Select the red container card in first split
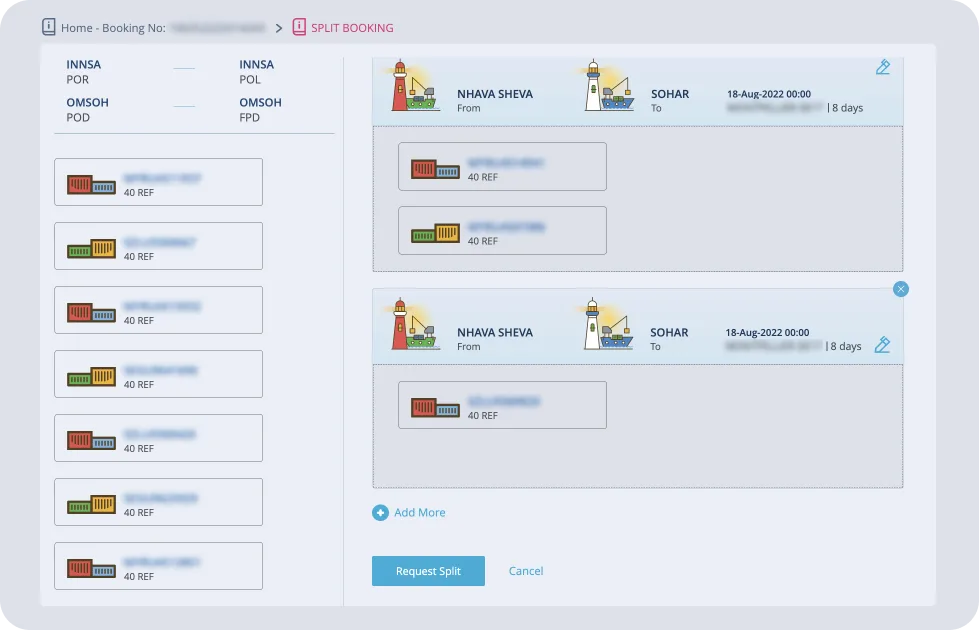The image size is (979, 630). point(502,167)
